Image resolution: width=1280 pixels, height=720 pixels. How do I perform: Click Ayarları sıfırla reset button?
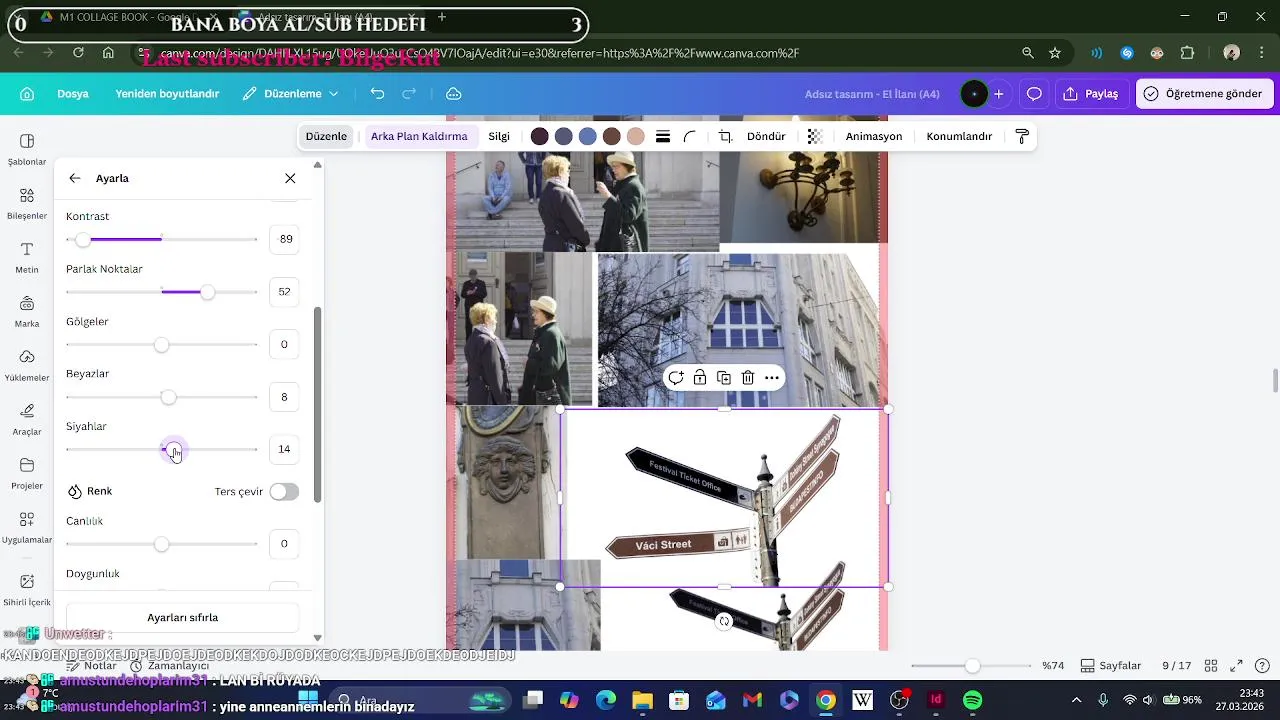(x=183, y=618)
